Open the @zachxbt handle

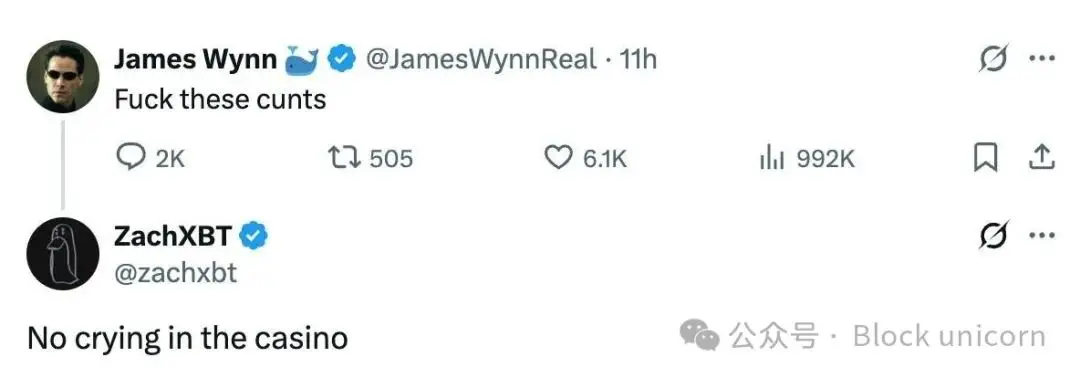point(175,273)
